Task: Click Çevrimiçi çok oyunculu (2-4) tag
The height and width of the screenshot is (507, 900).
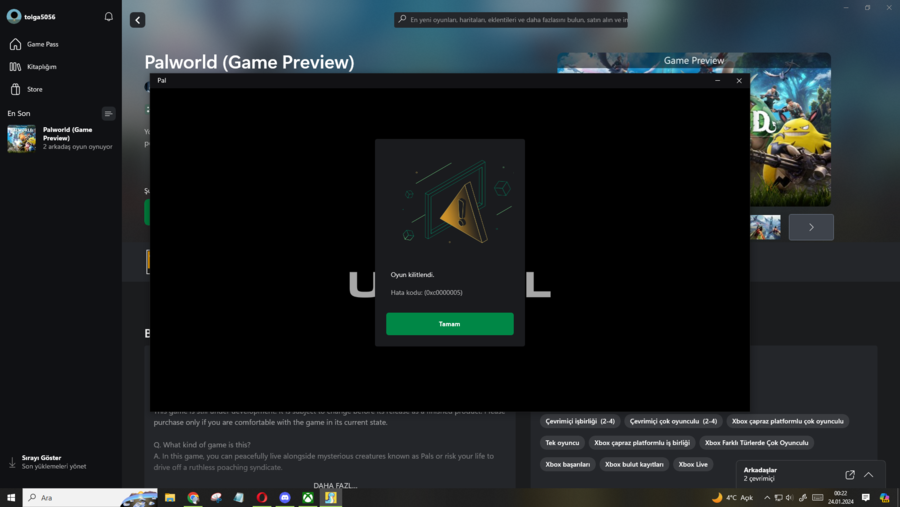Action: [673, 421]
